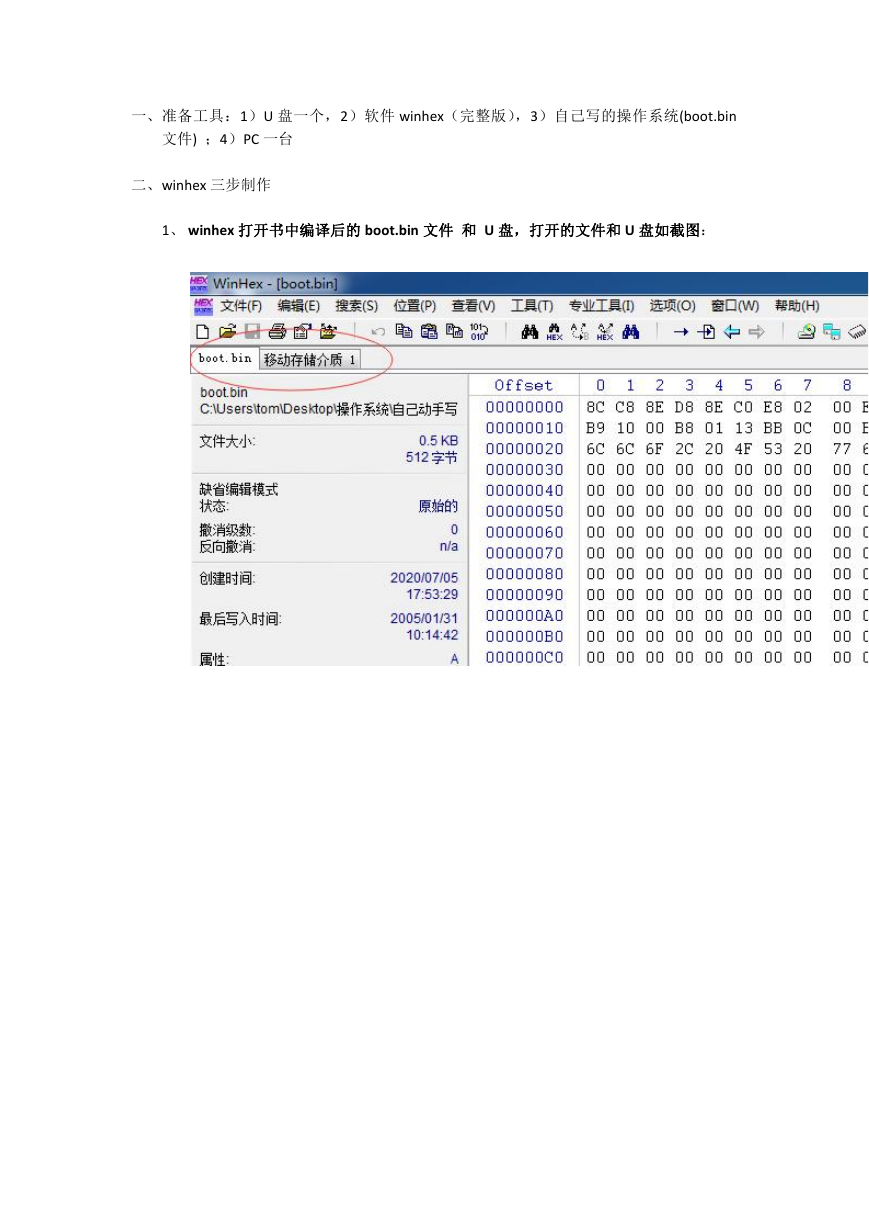Click the Go To Offset arrow icon
Screen dimensions: 869x1228
pos(681,332)
